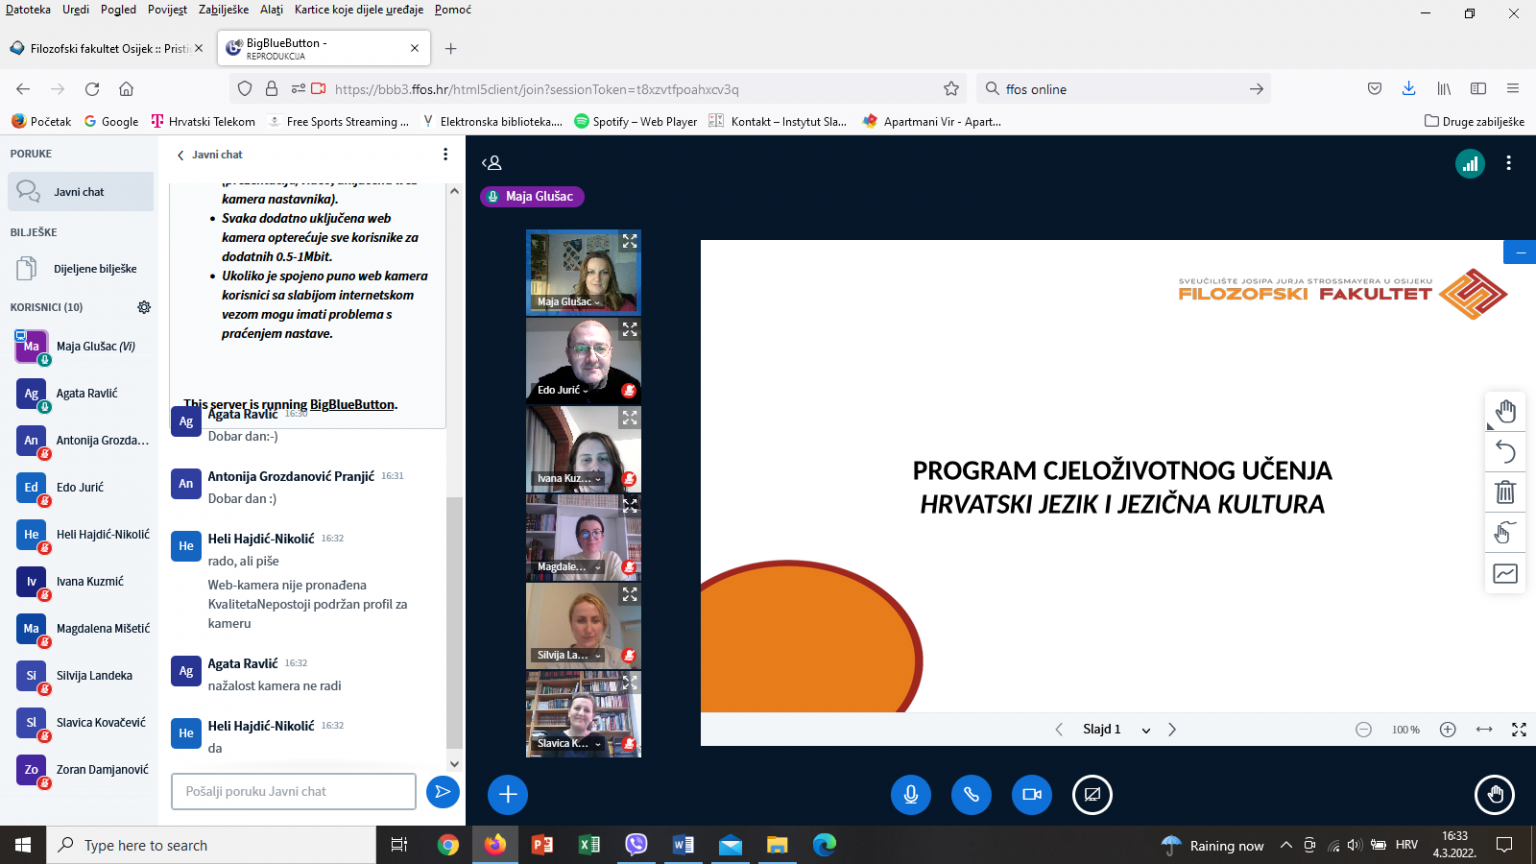Mute the microphone

911,795
